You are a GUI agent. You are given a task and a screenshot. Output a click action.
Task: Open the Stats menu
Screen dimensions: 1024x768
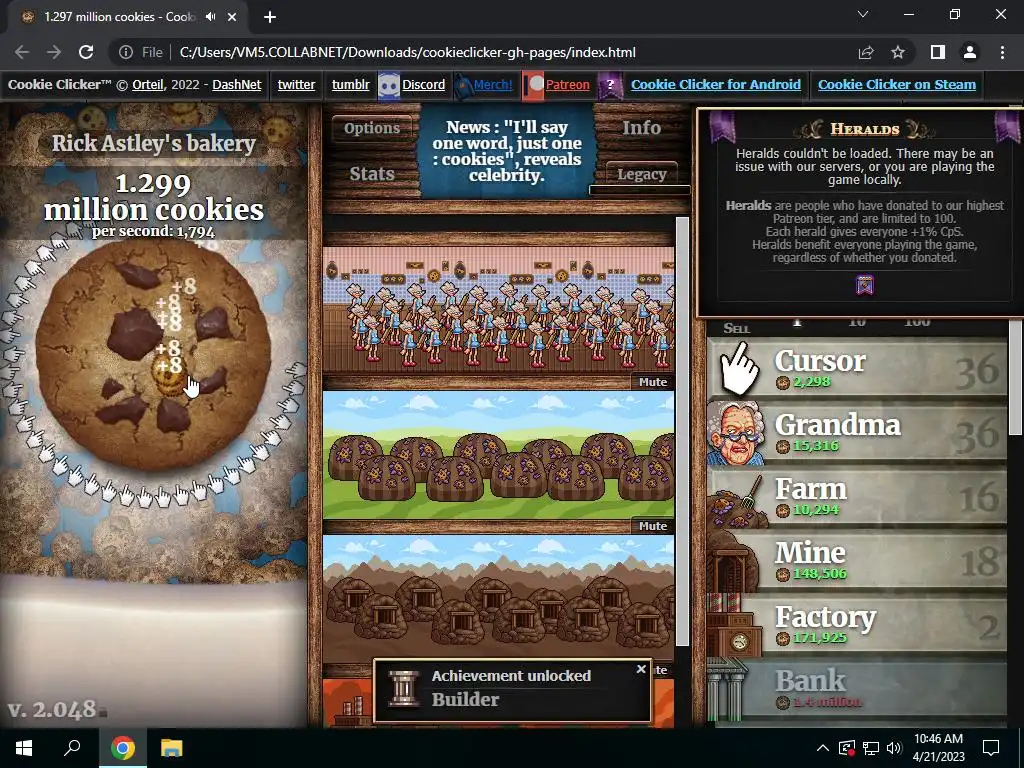pos(372,174)
